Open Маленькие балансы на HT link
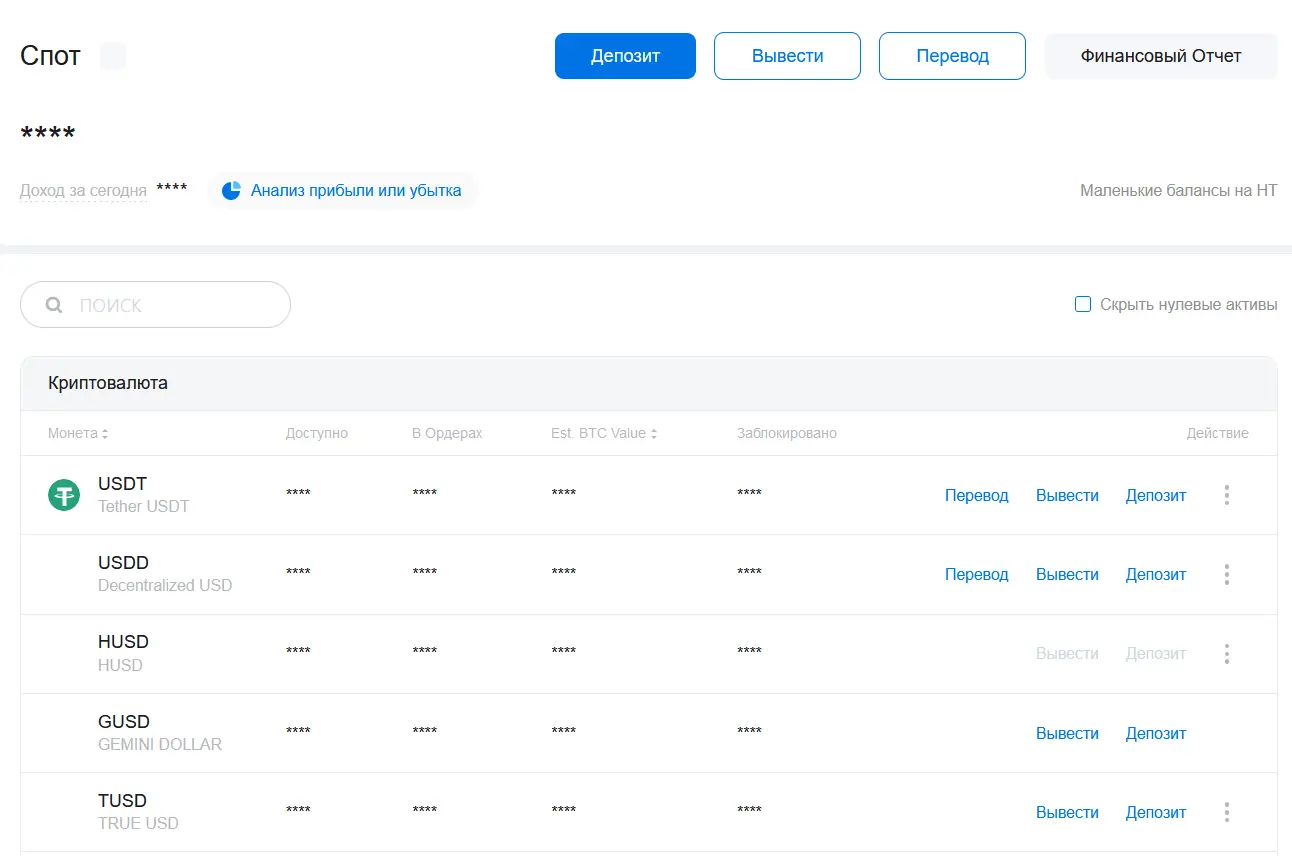 pos(1178,190)
